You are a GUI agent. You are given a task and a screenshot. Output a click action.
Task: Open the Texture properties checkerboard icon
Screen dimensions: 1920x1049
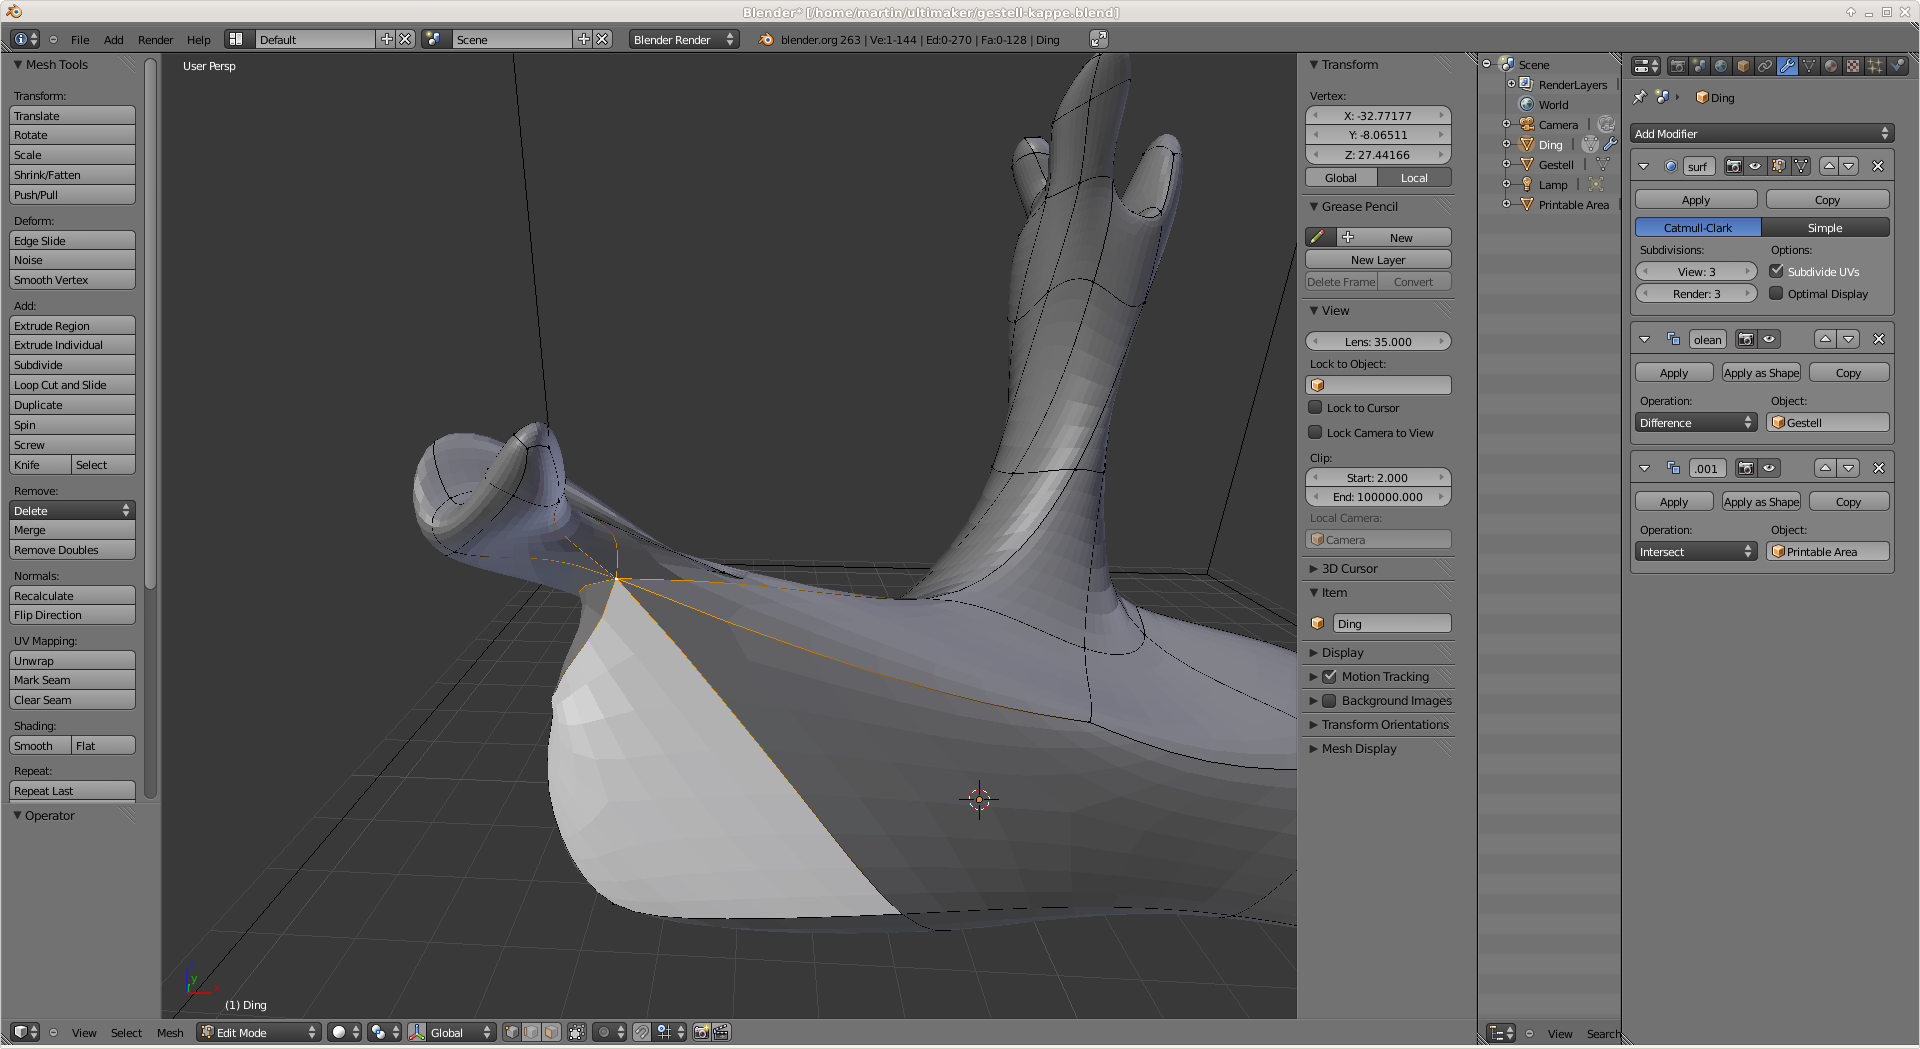click(x=1853, y=66)
